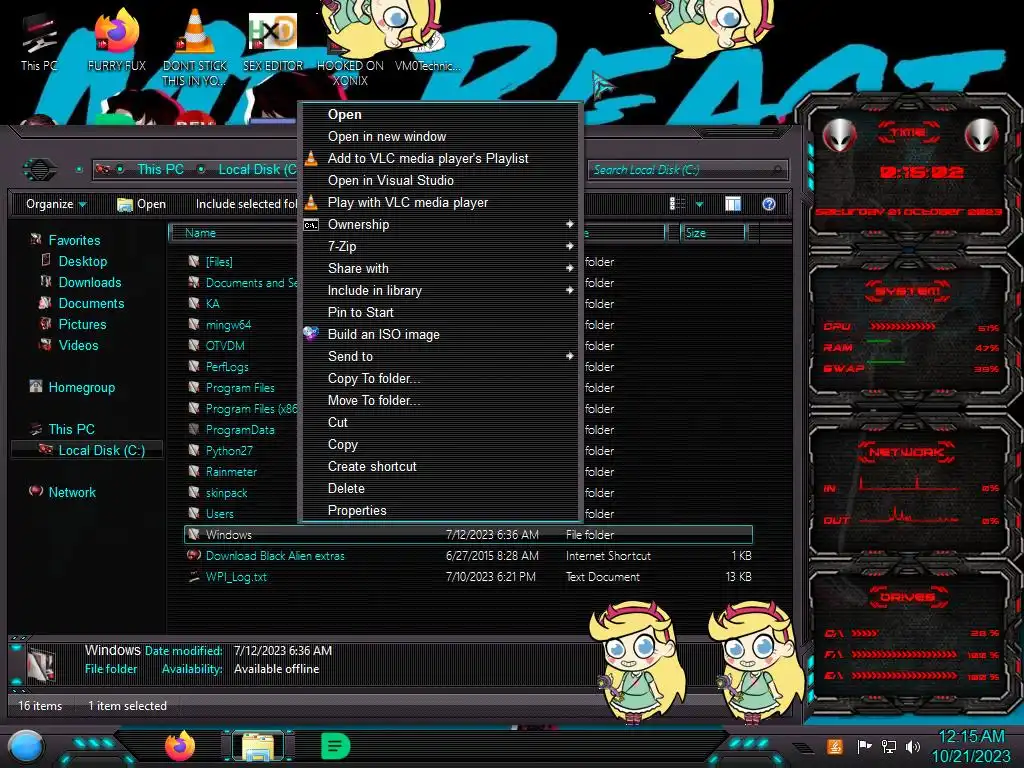Open the Organize dropdown
The image size is (1024, 768).
click(56, 204)
